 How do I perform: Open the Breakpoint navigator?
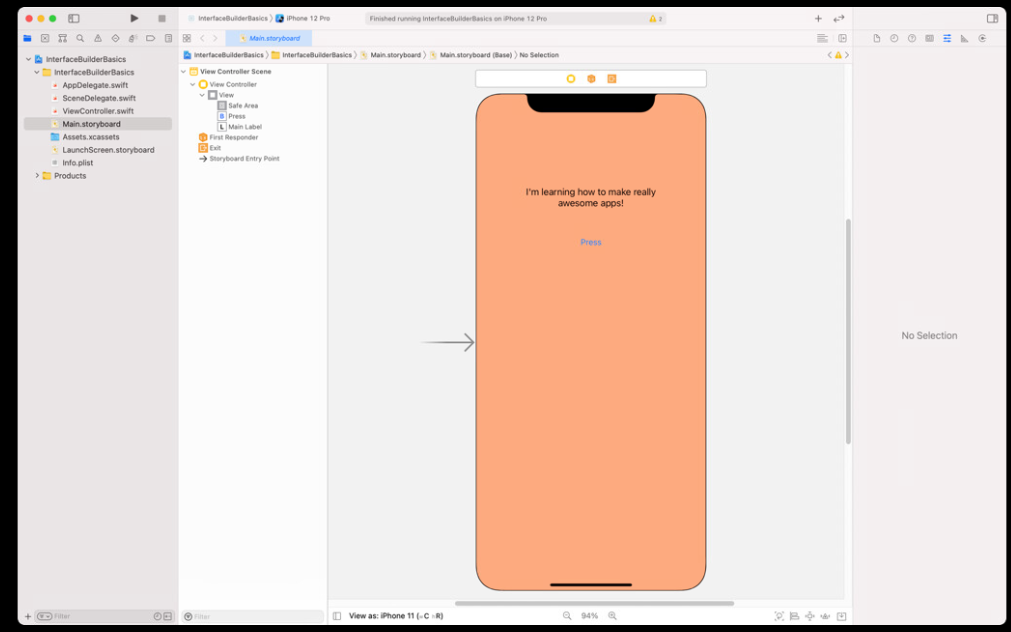[x=150, y=39]
